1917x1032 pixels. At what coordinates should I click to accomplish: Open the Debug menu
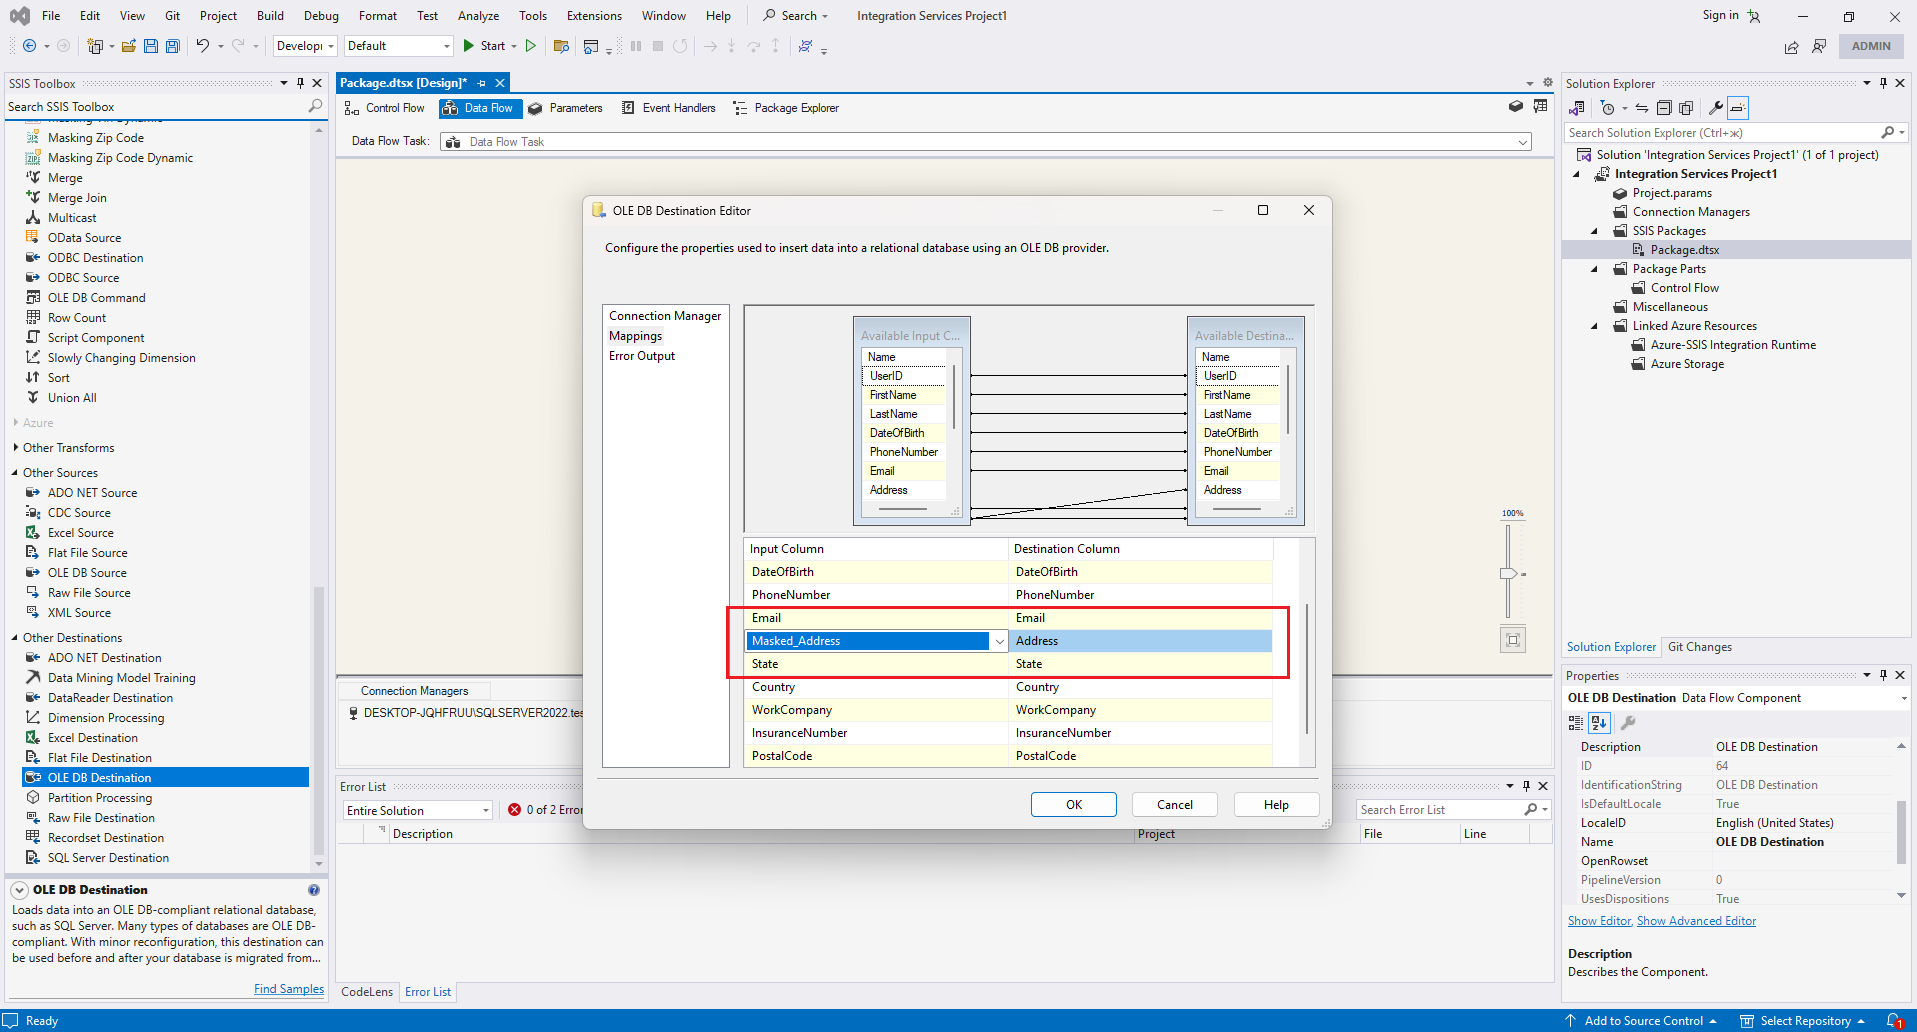click(x=321, y=16)
